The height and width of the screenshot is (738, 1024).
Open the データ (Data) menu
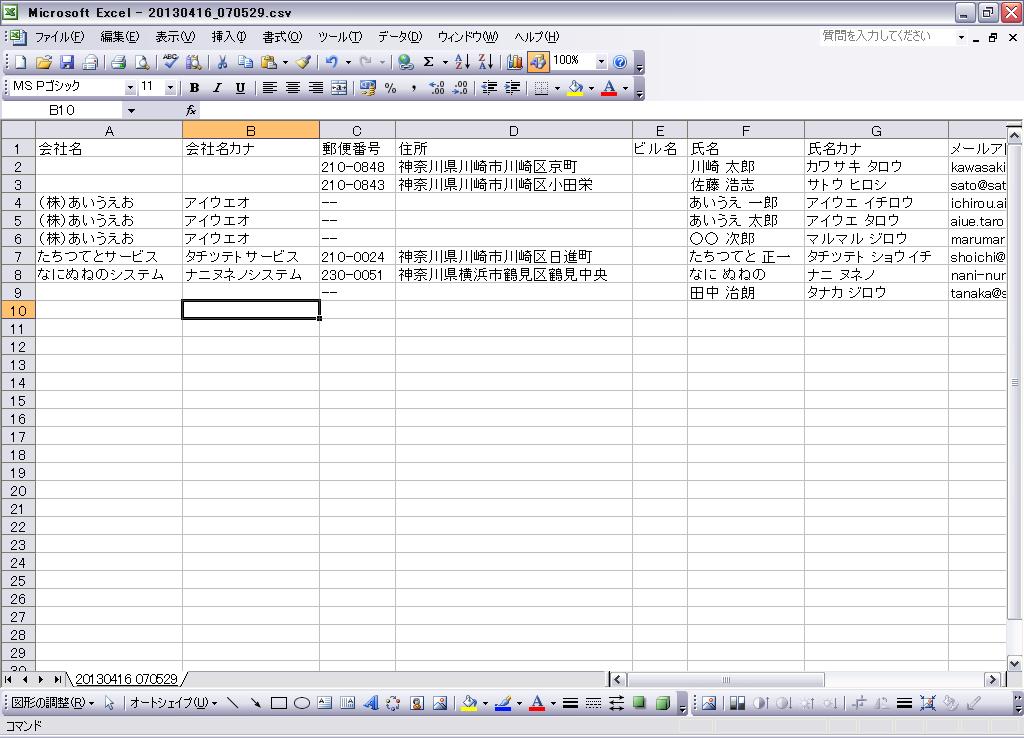tap(399, 37)
